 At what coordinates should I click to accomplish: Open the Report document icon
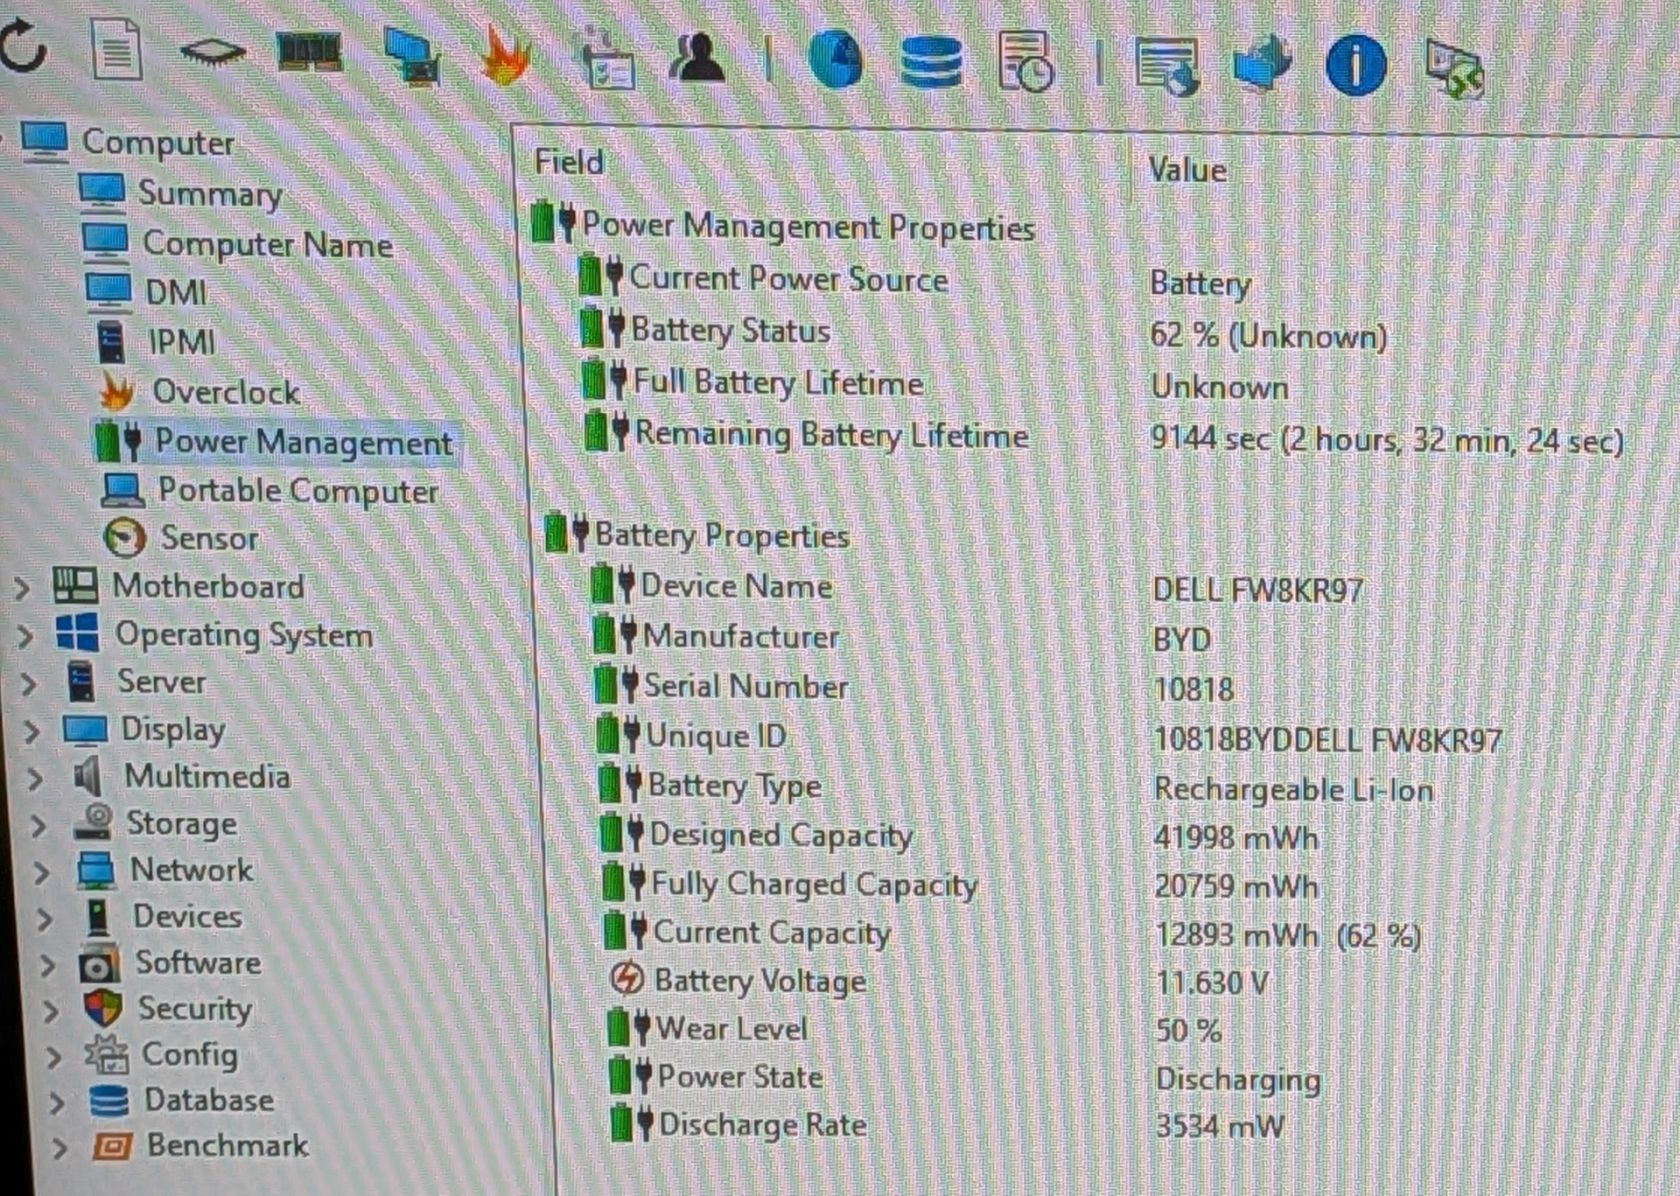(x=117, y=48)
